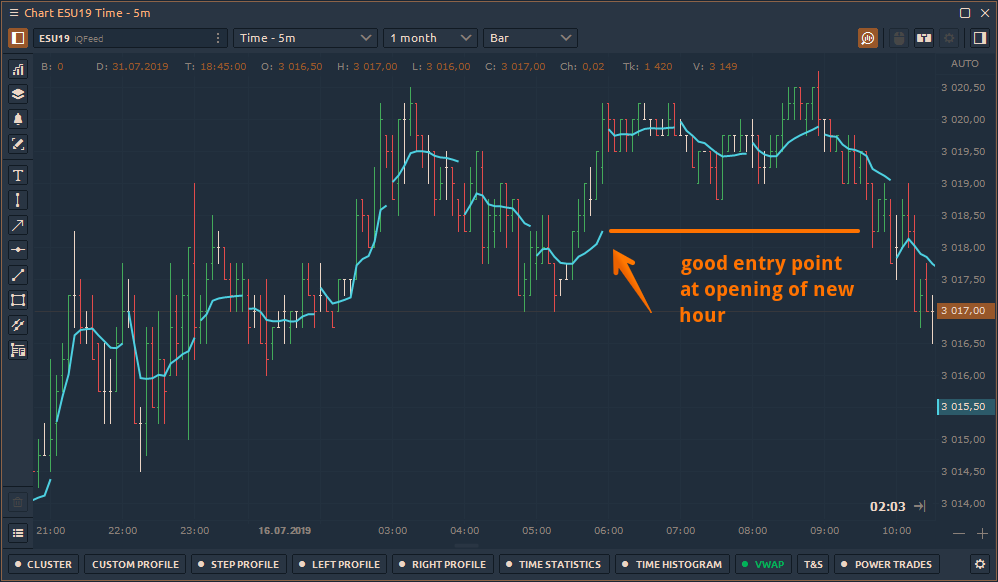The height and width of the screenshot is (582, 998).
Task: Toggle the VWAP indicator on/off
Action: click(762, 564)
